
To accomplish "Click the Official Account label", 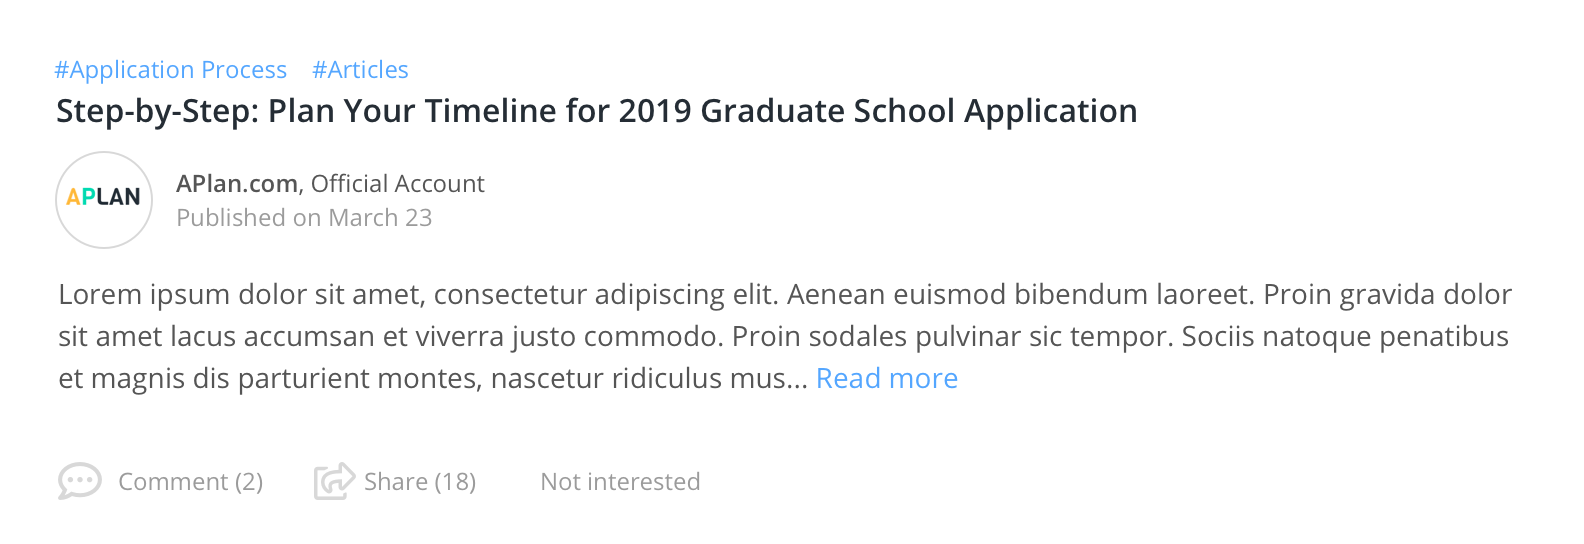I will [x=398, y=184].
